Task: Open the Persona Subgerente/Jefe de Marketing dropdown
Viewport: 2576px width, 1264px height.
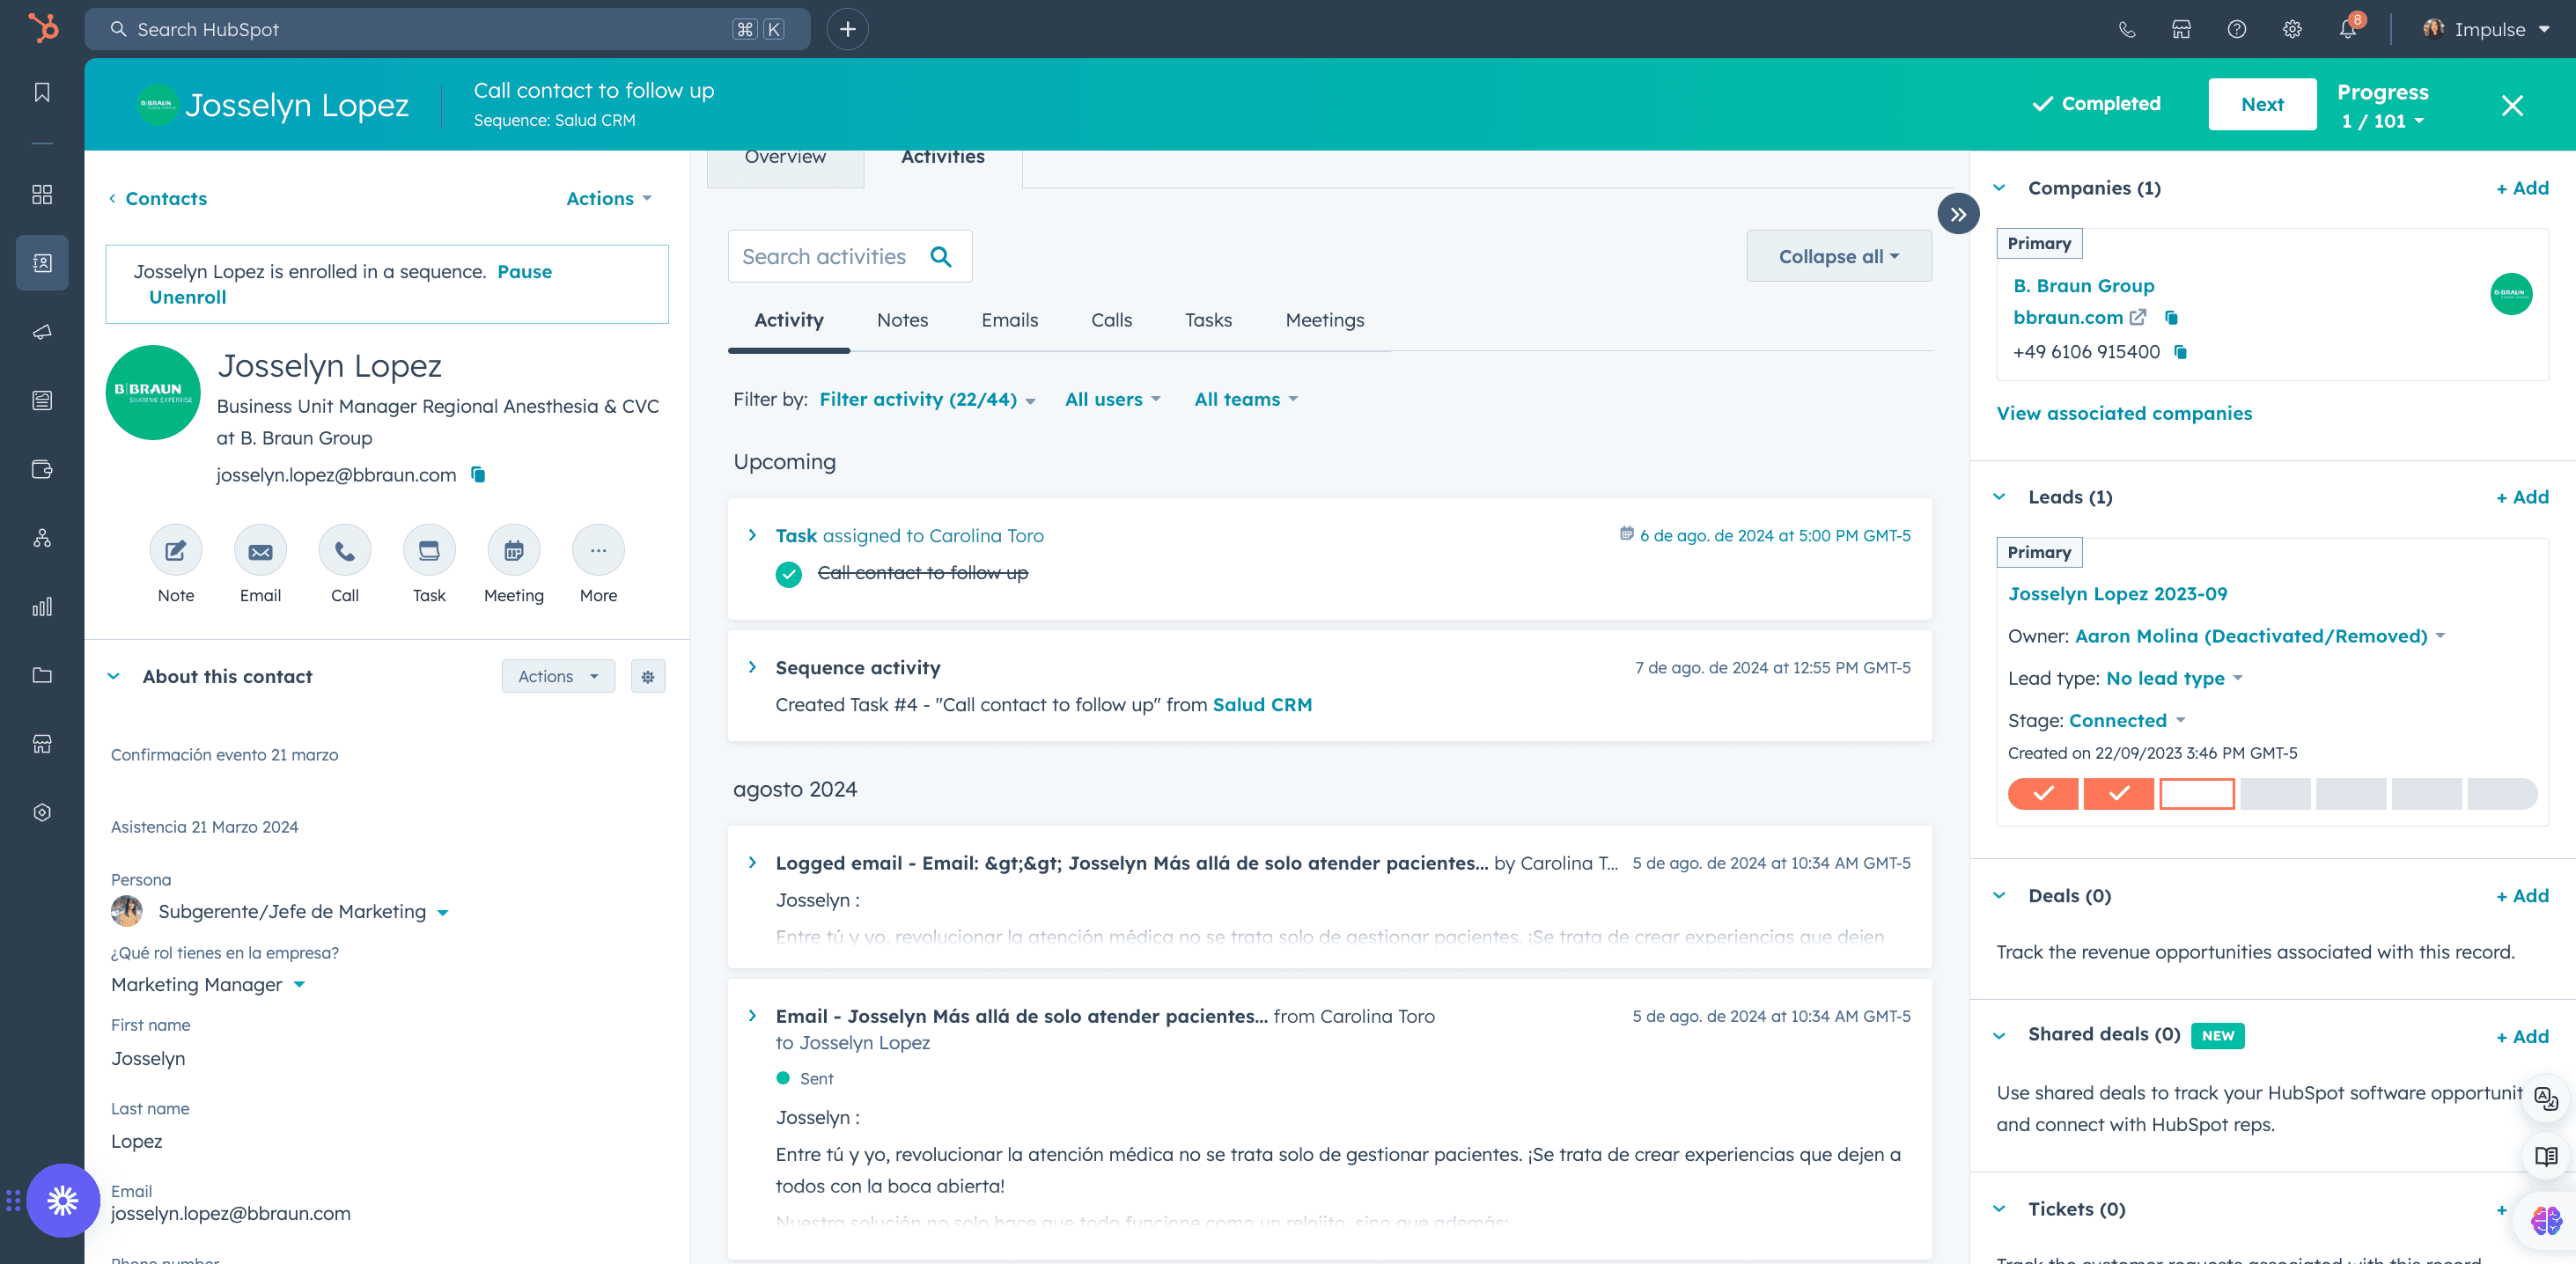Action: [x=303, y=912]
